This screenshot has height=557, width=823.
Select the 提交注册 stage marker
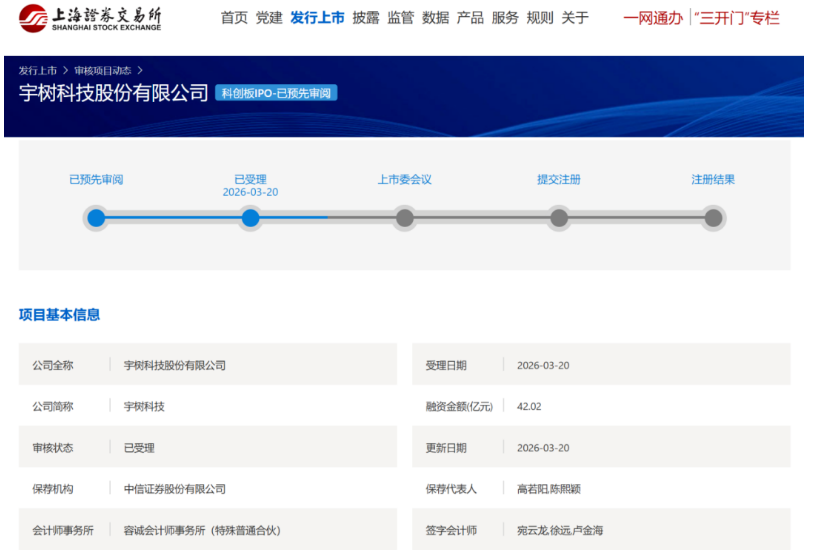pos(559,218)
